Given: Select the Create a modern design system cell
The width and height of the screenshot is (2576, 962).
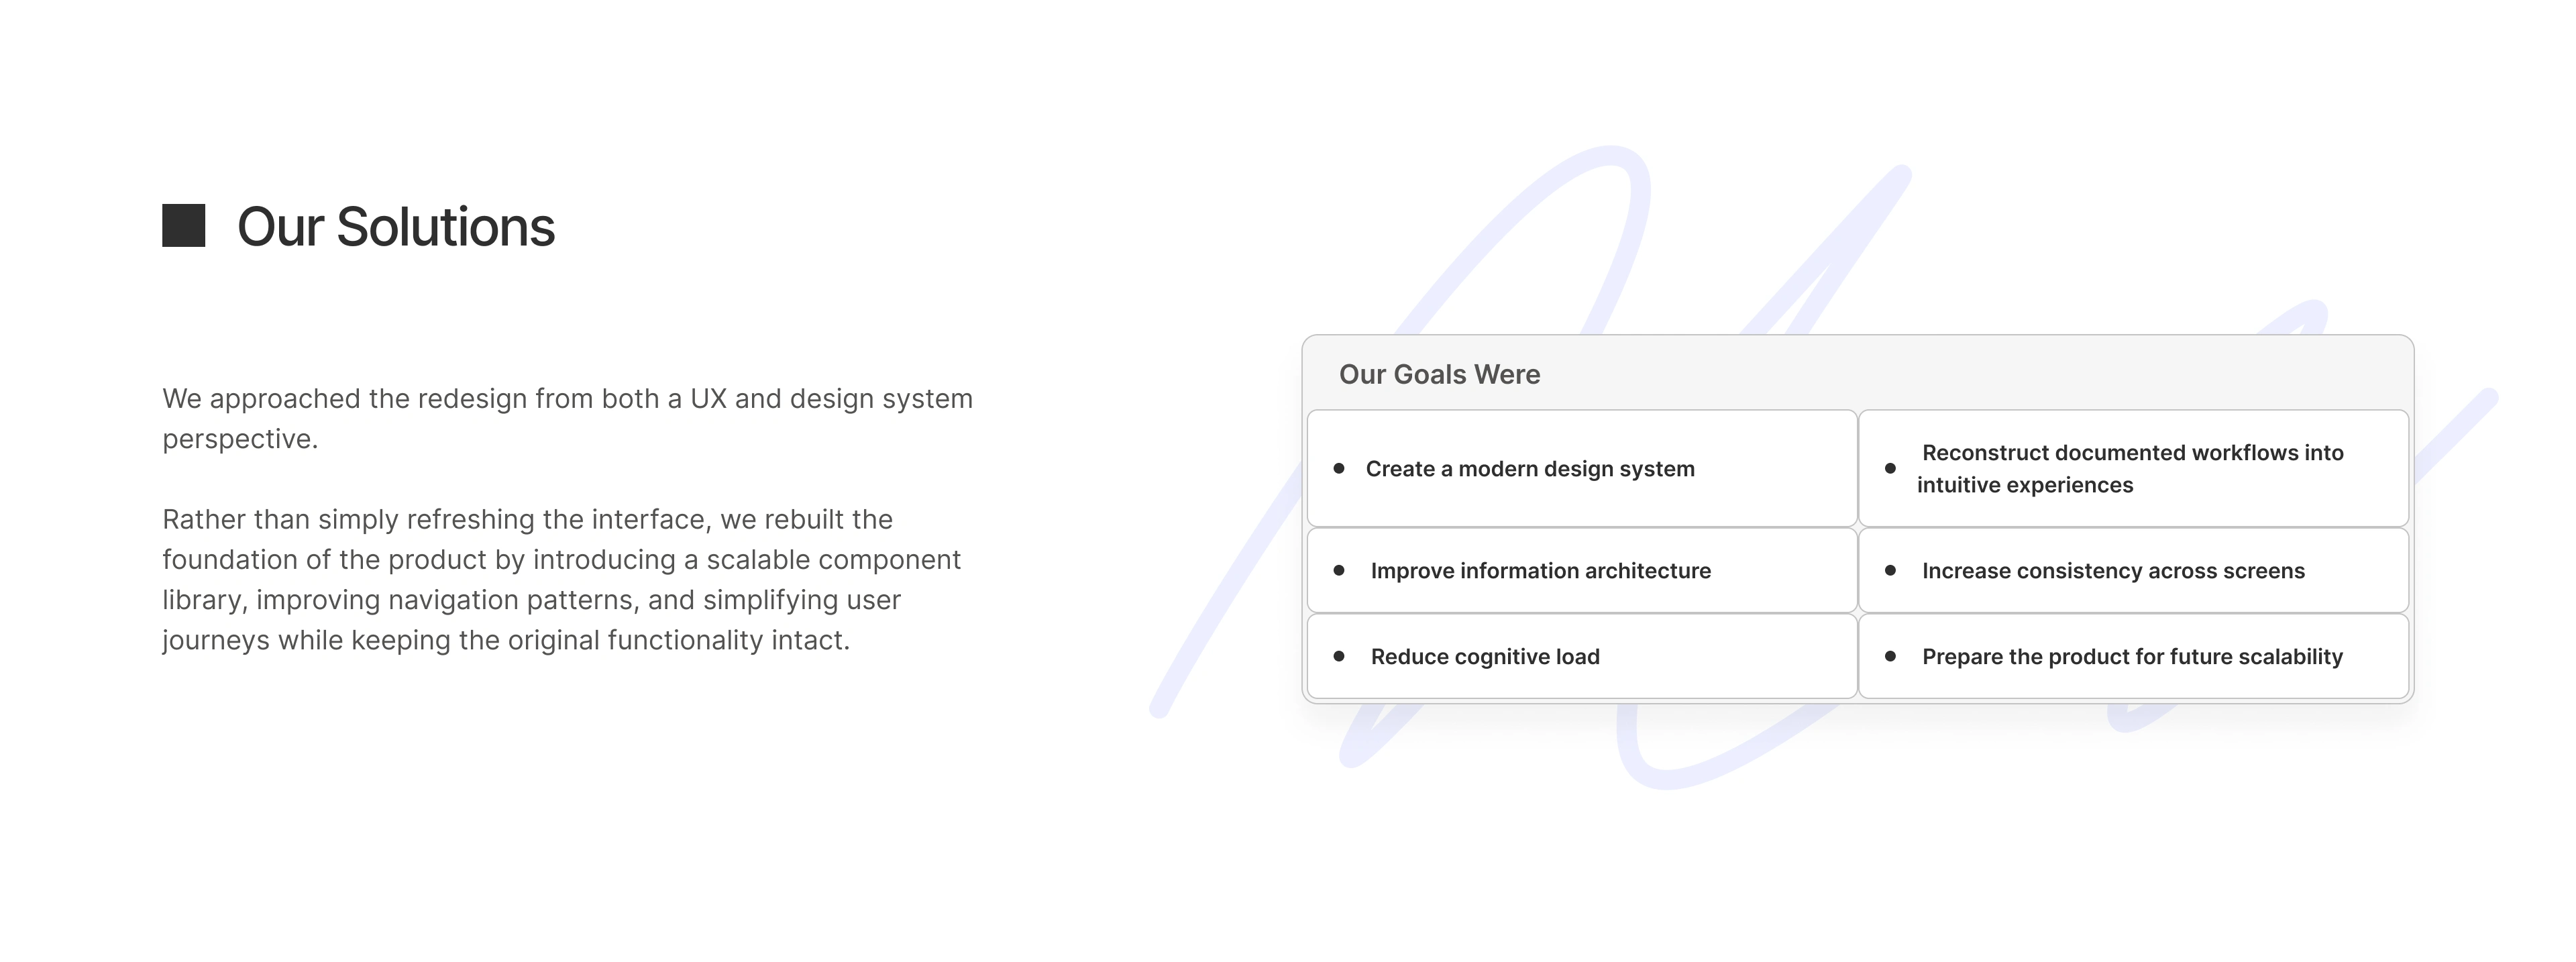Looking at the screenshot, I should 1582,468.
